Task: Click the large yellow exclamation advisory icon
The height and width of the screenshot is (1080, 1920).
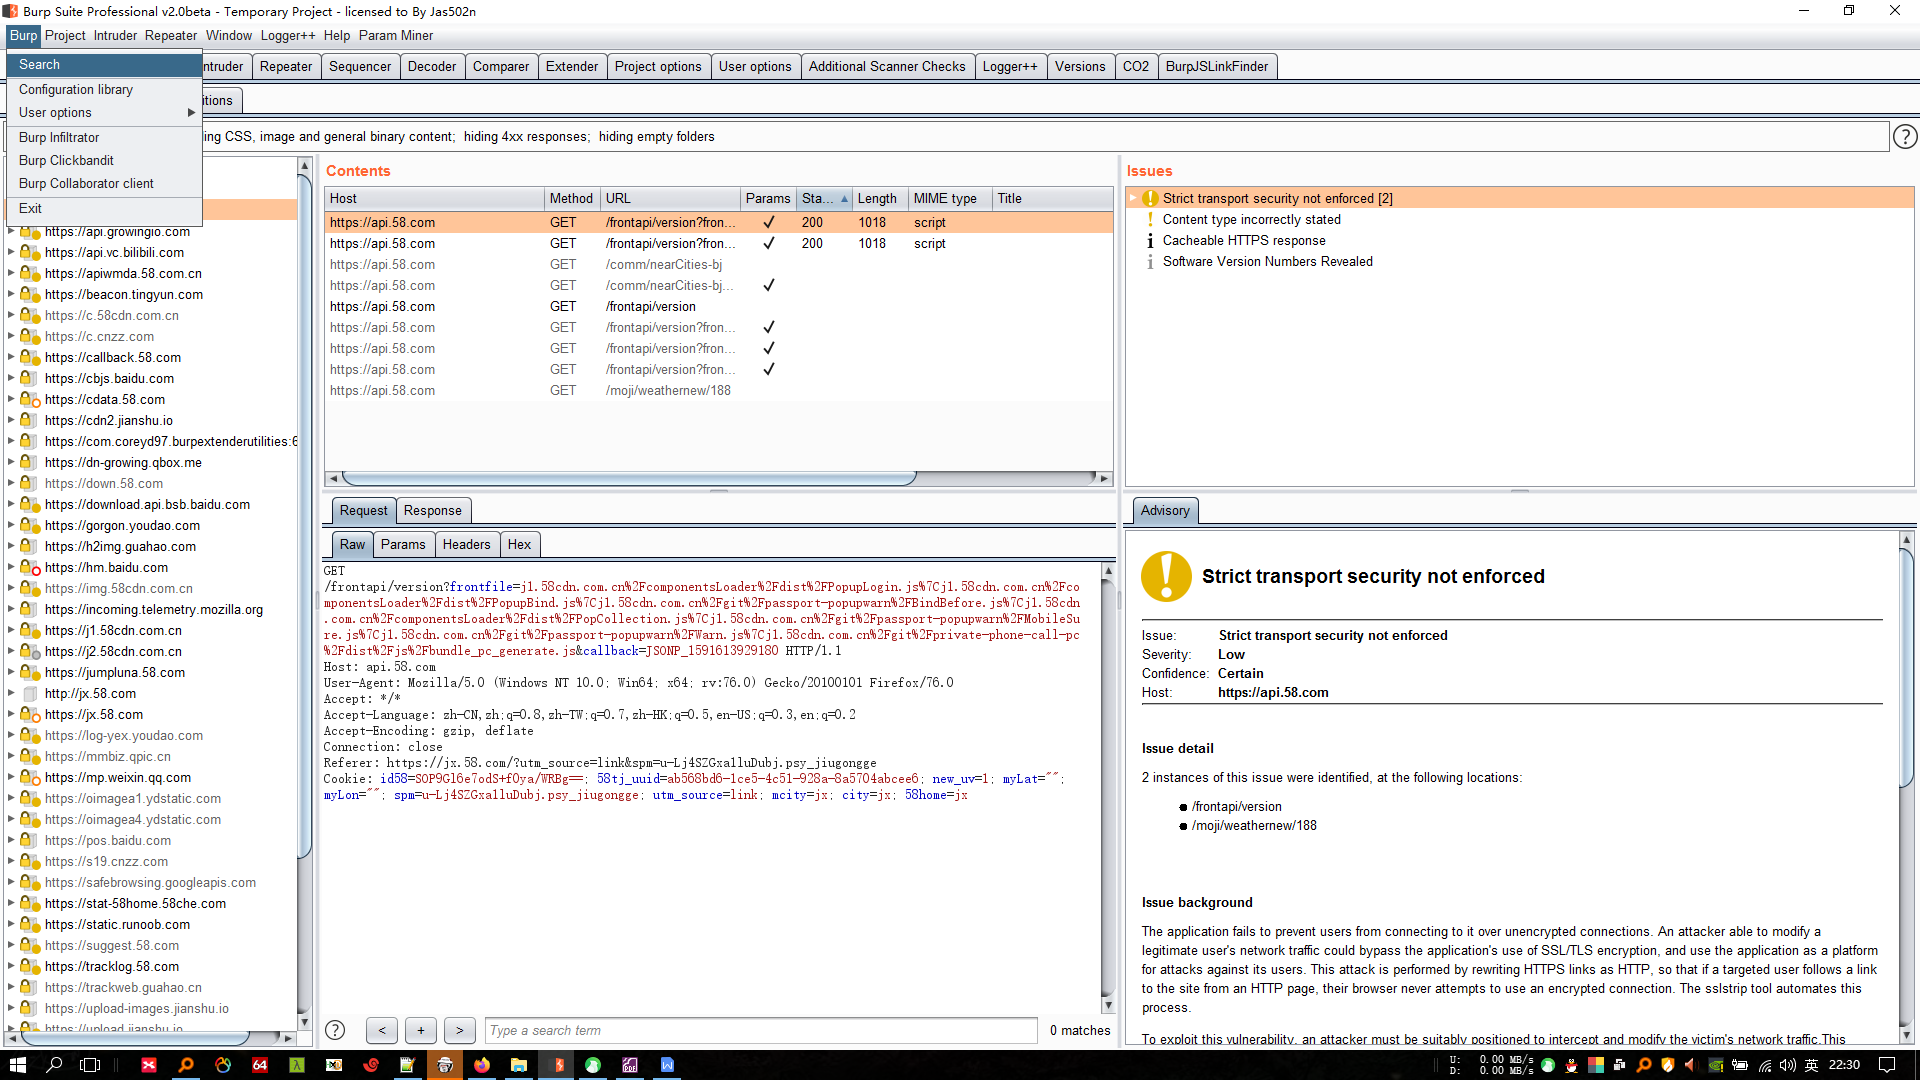Action: pyautogui.click(x=1166, y=577)
